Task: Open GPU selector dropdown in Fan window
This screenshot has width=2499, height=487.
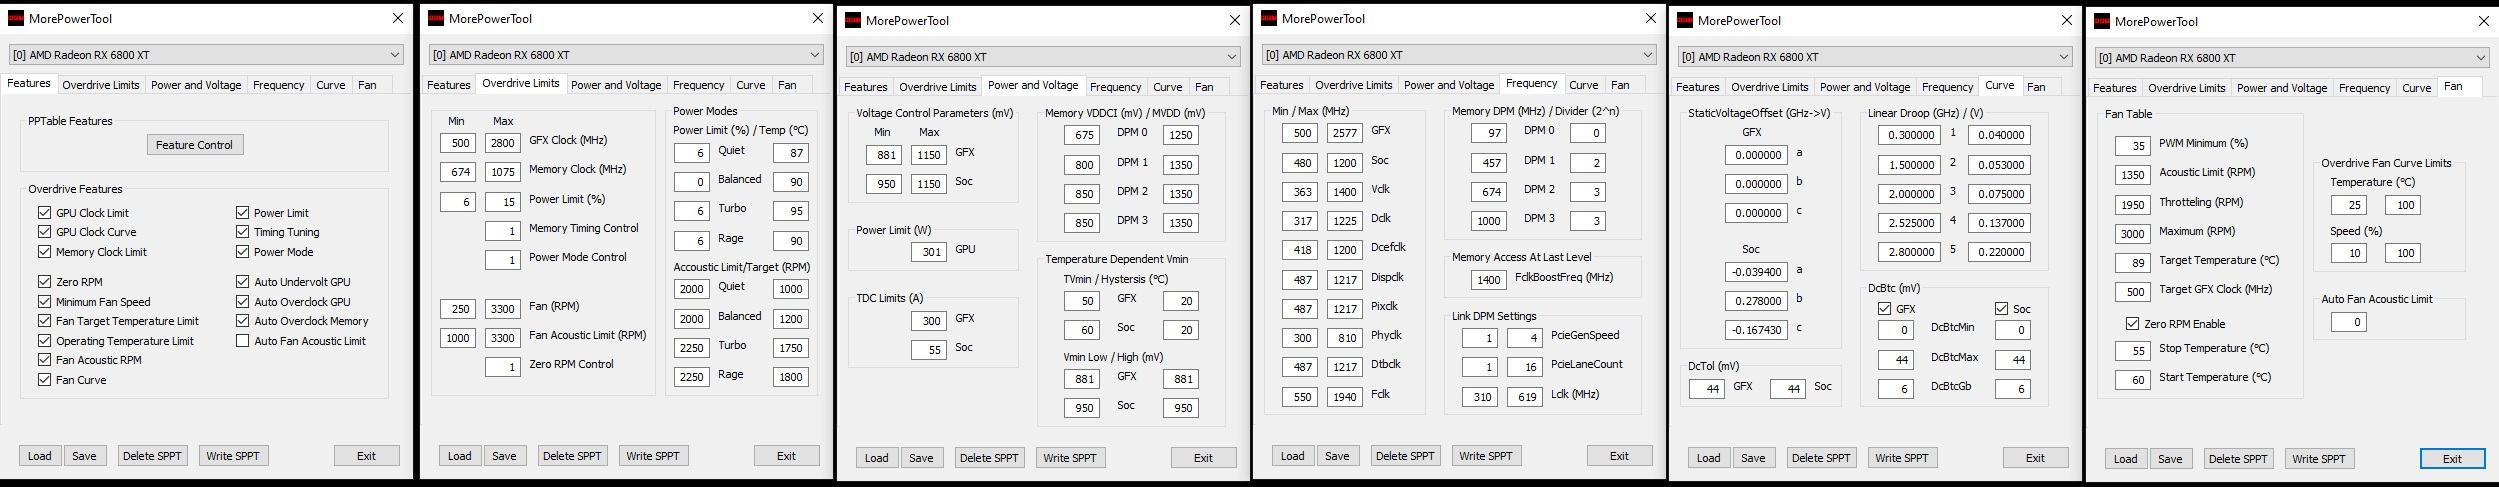Action: (2292, 58)
